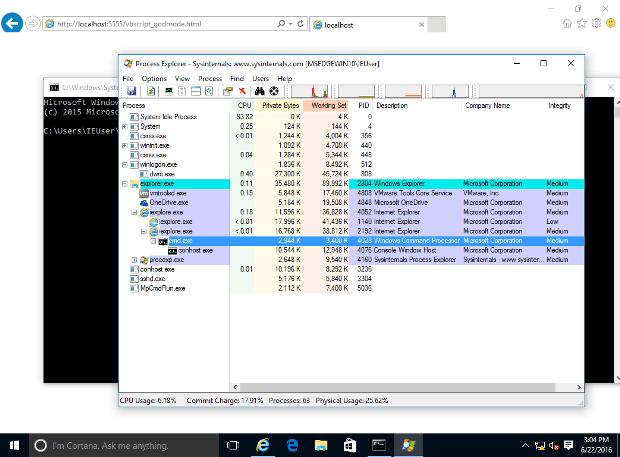Click the browser Home icon
620x457 pixels.
coord(567,23)
